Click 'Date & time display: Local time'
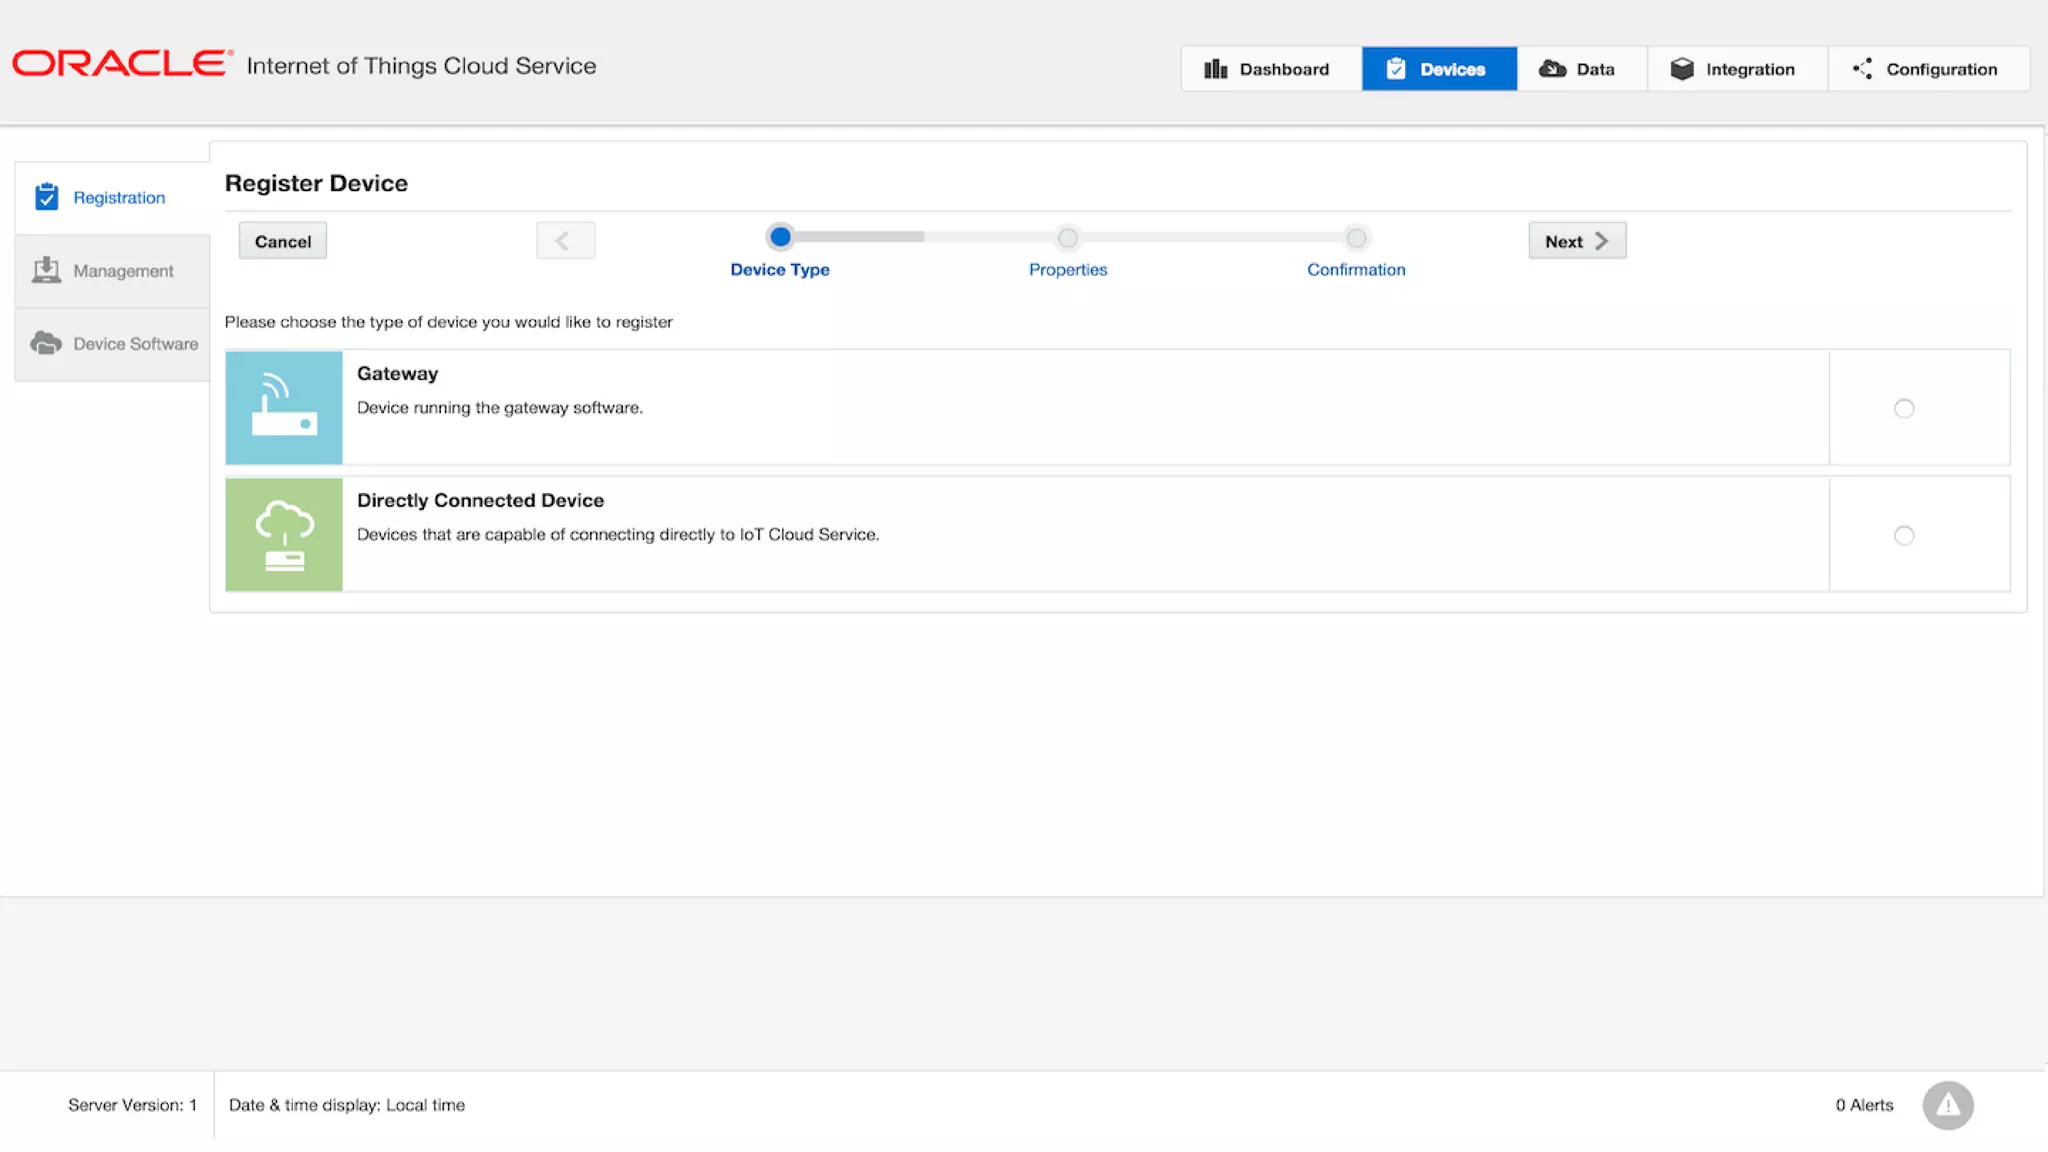This screenshot has height=1152, width=2048. coord(347,1105)
